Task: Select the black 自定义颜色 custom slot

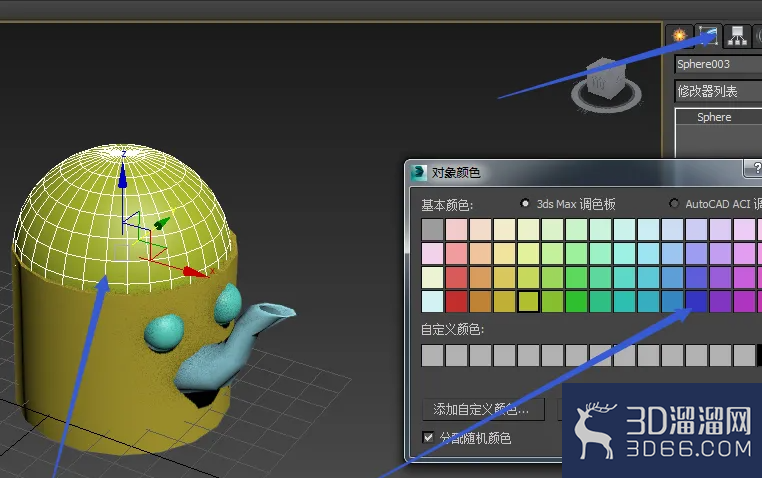Action: point(760,356)
